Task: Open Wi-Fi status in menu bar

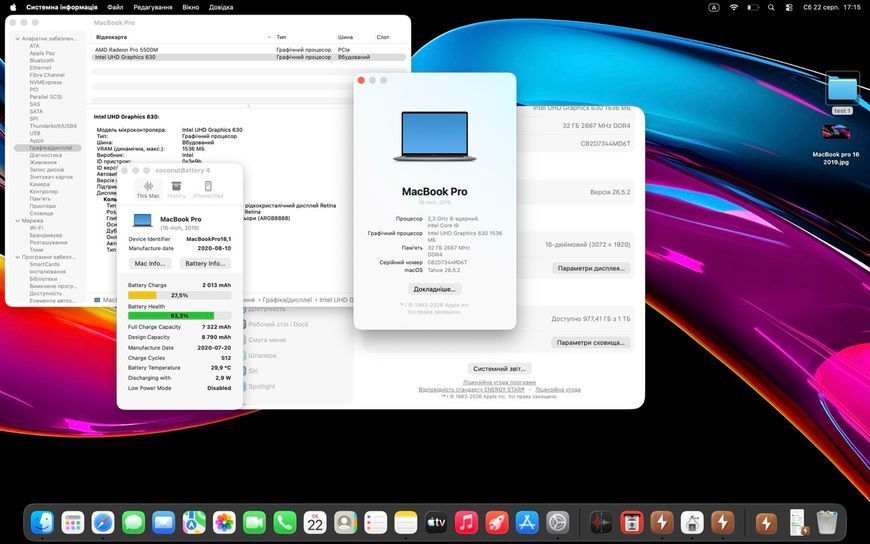Action: tap(734, 7)
